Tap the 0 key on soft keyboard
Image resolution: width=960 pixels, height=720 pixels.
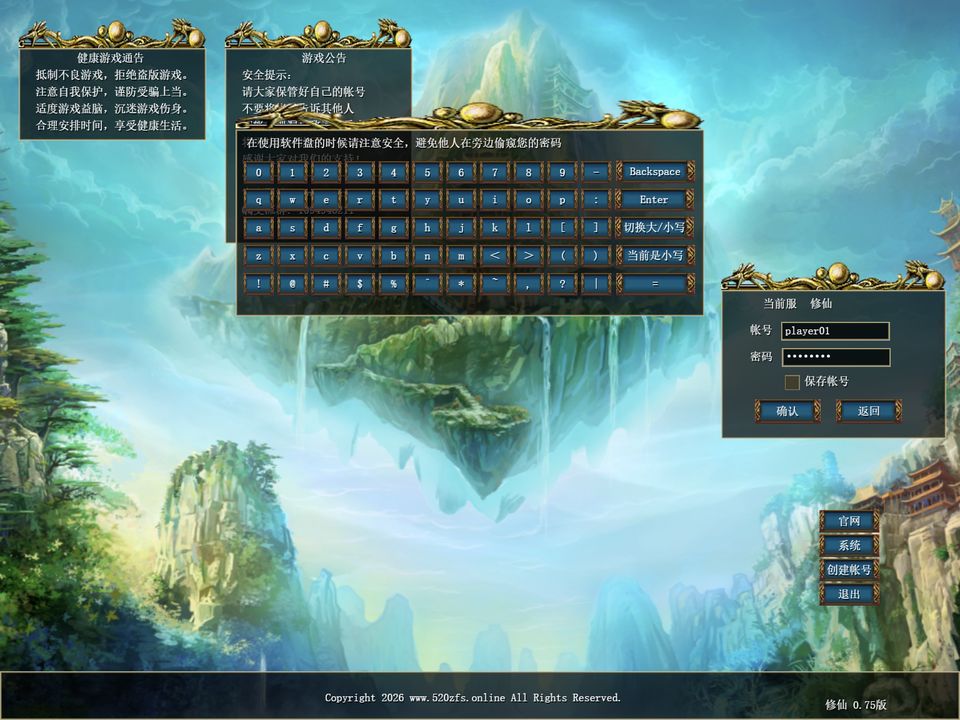[258, 172]
